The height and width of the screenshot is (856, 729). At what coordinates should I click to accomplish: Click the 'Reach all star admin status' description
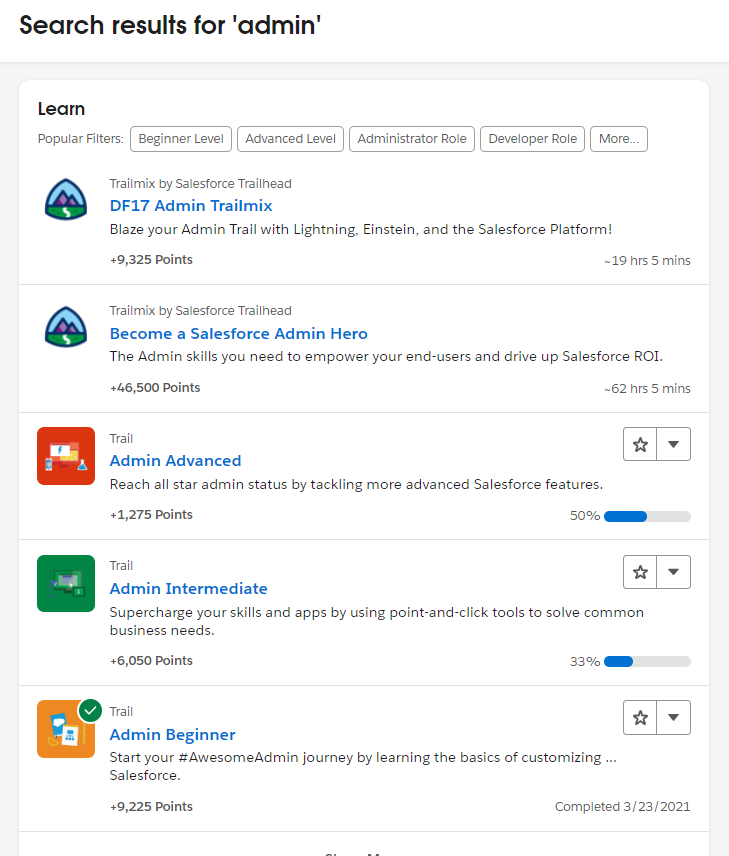tap(356, 484)
